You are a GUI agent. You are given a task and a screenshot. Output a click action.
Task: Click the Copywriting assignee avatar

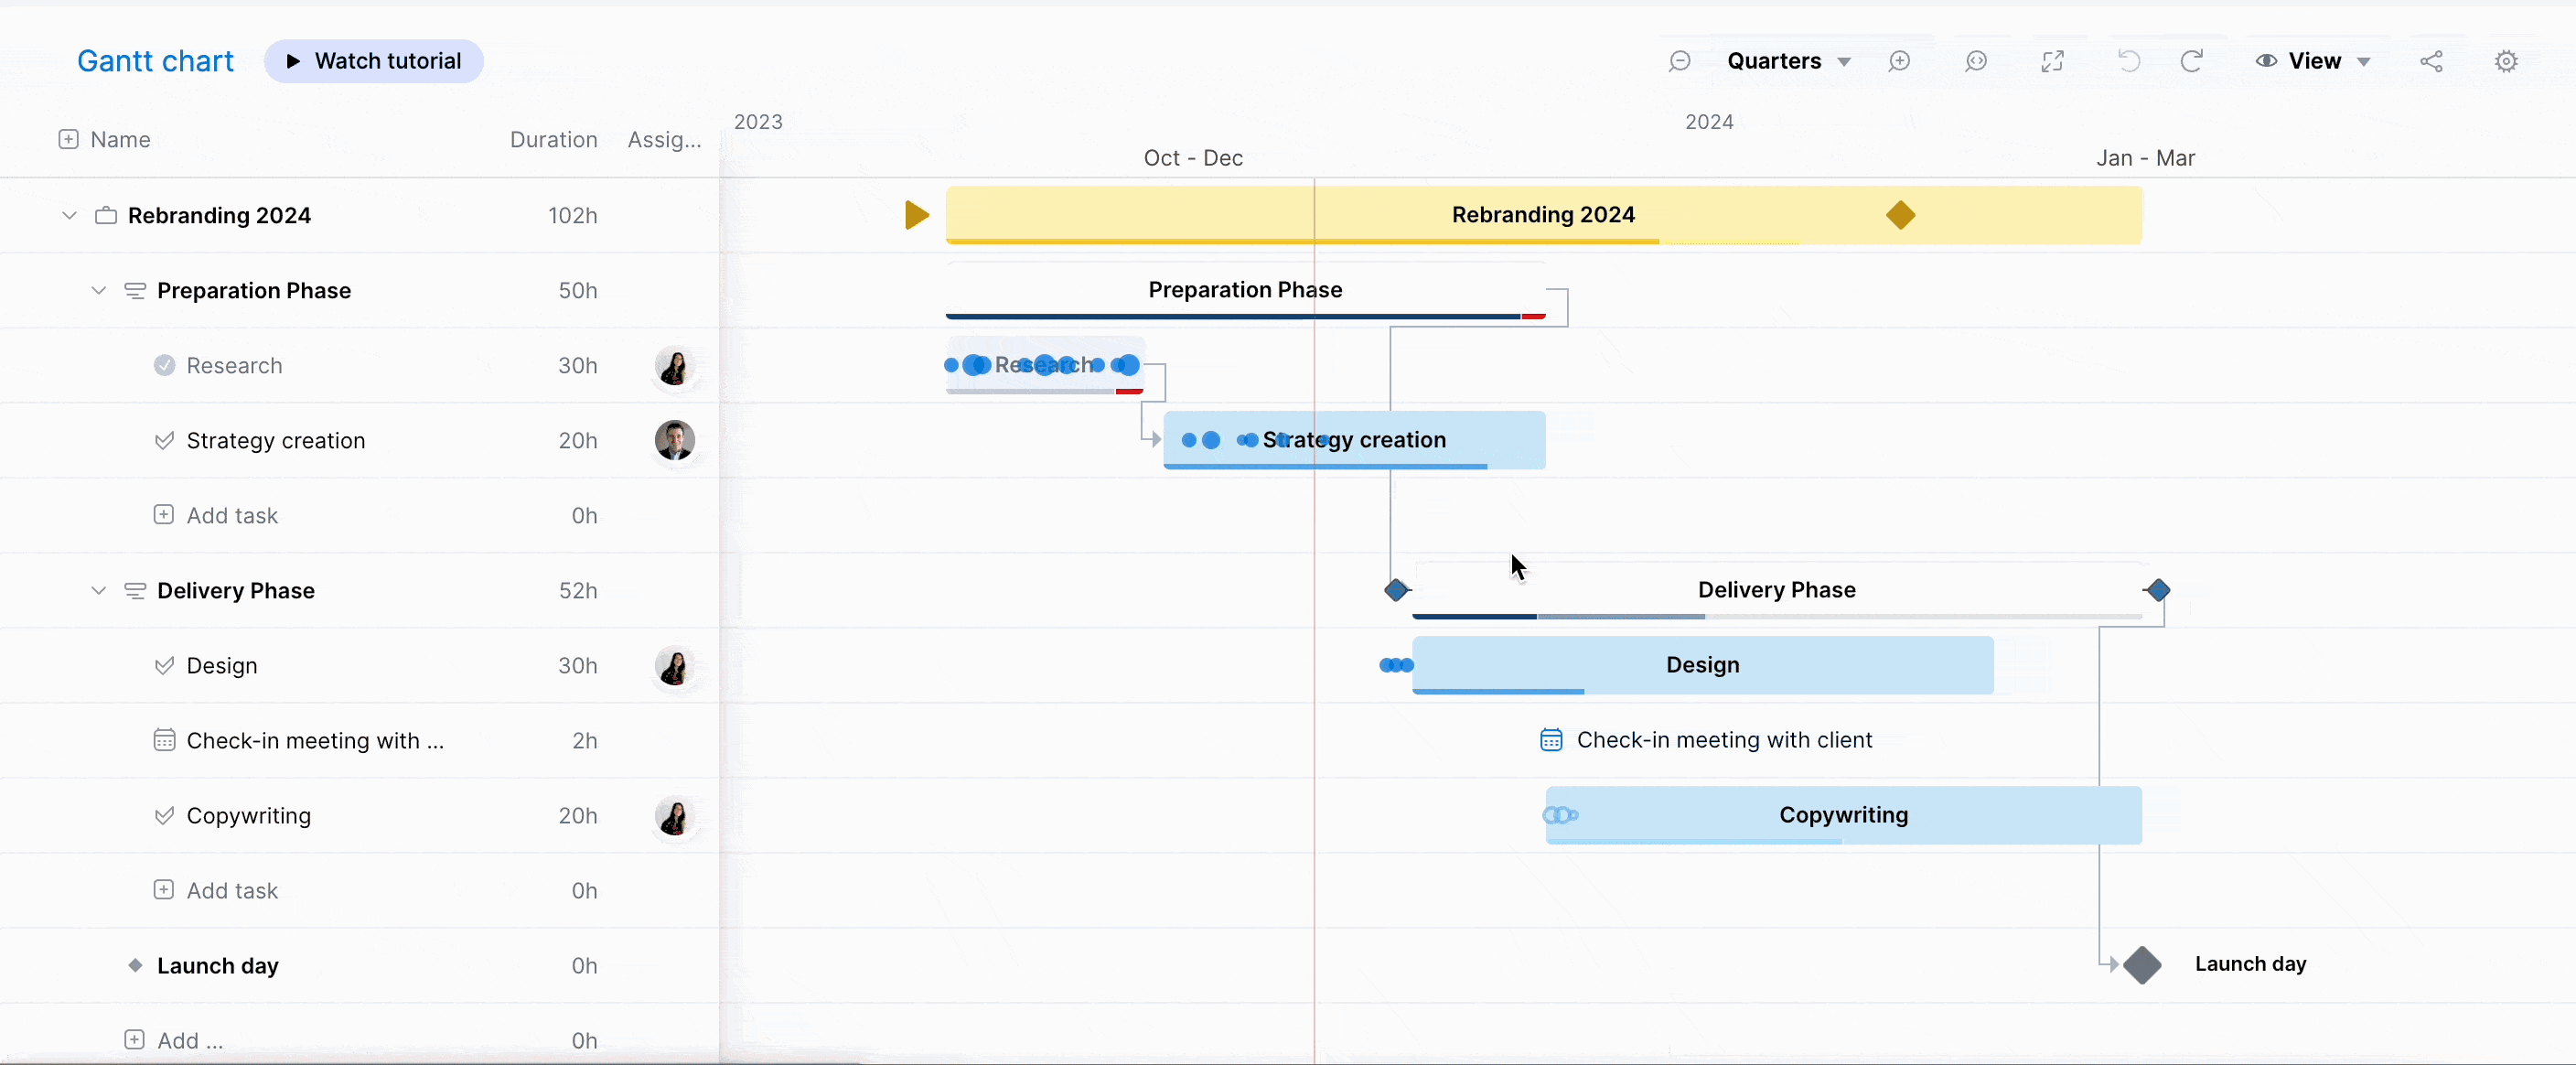tap(675, 815)
